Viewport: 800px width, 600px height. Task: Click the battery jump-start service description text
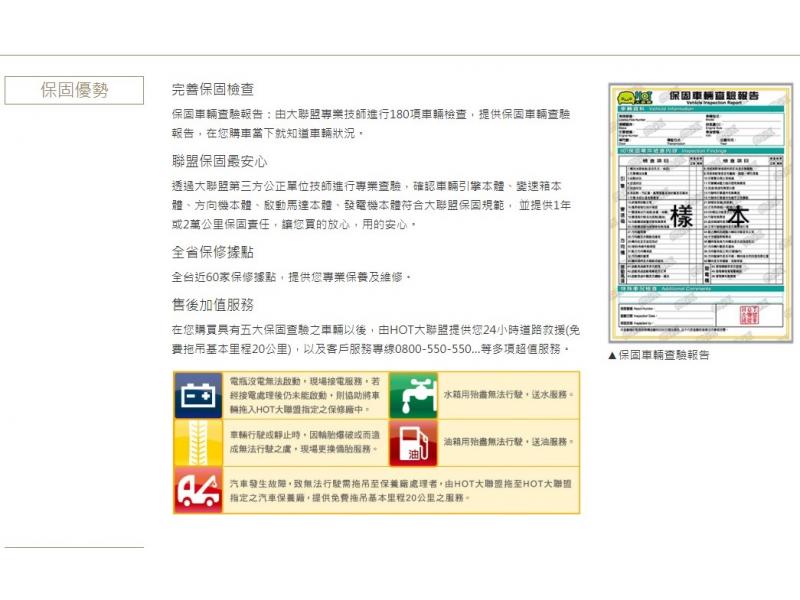point(304,395)
